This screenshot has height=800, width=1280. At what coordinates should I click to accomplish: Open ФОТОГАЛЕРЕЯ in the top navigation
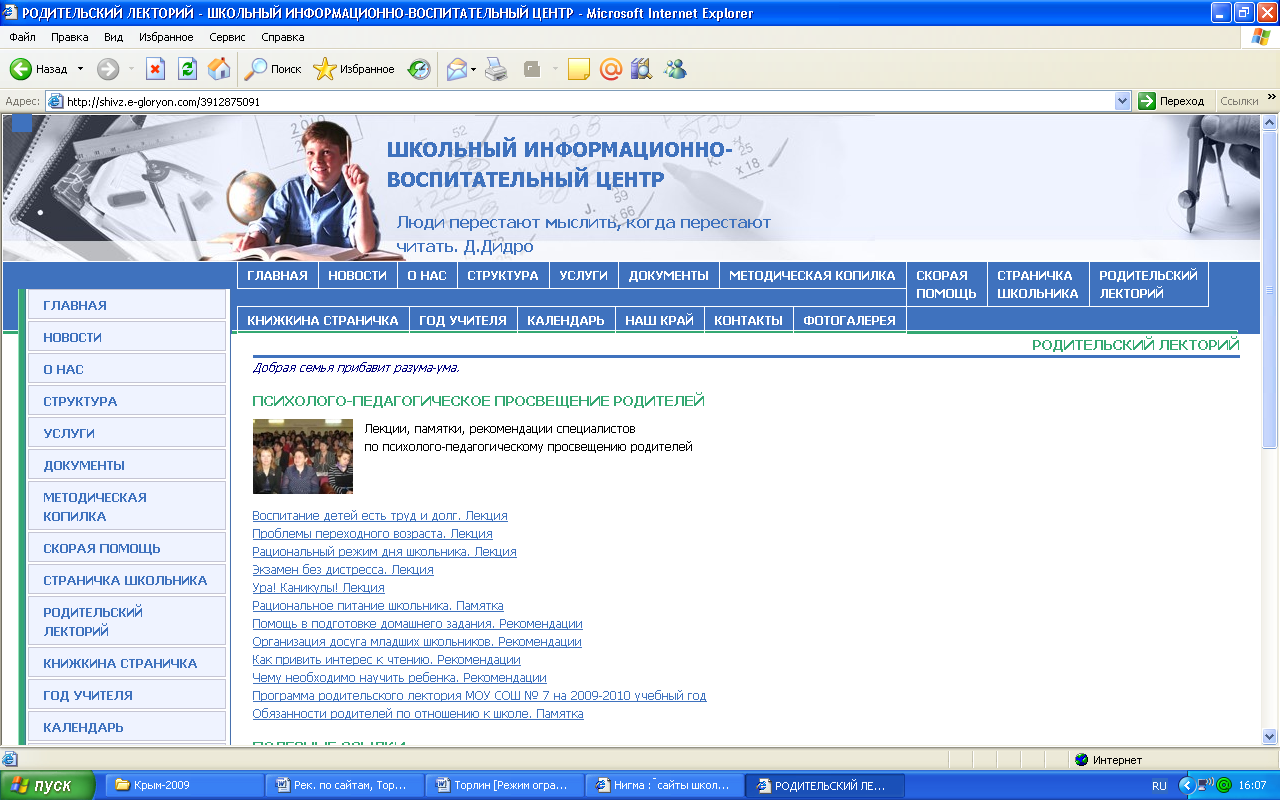(x=849, y=320)
